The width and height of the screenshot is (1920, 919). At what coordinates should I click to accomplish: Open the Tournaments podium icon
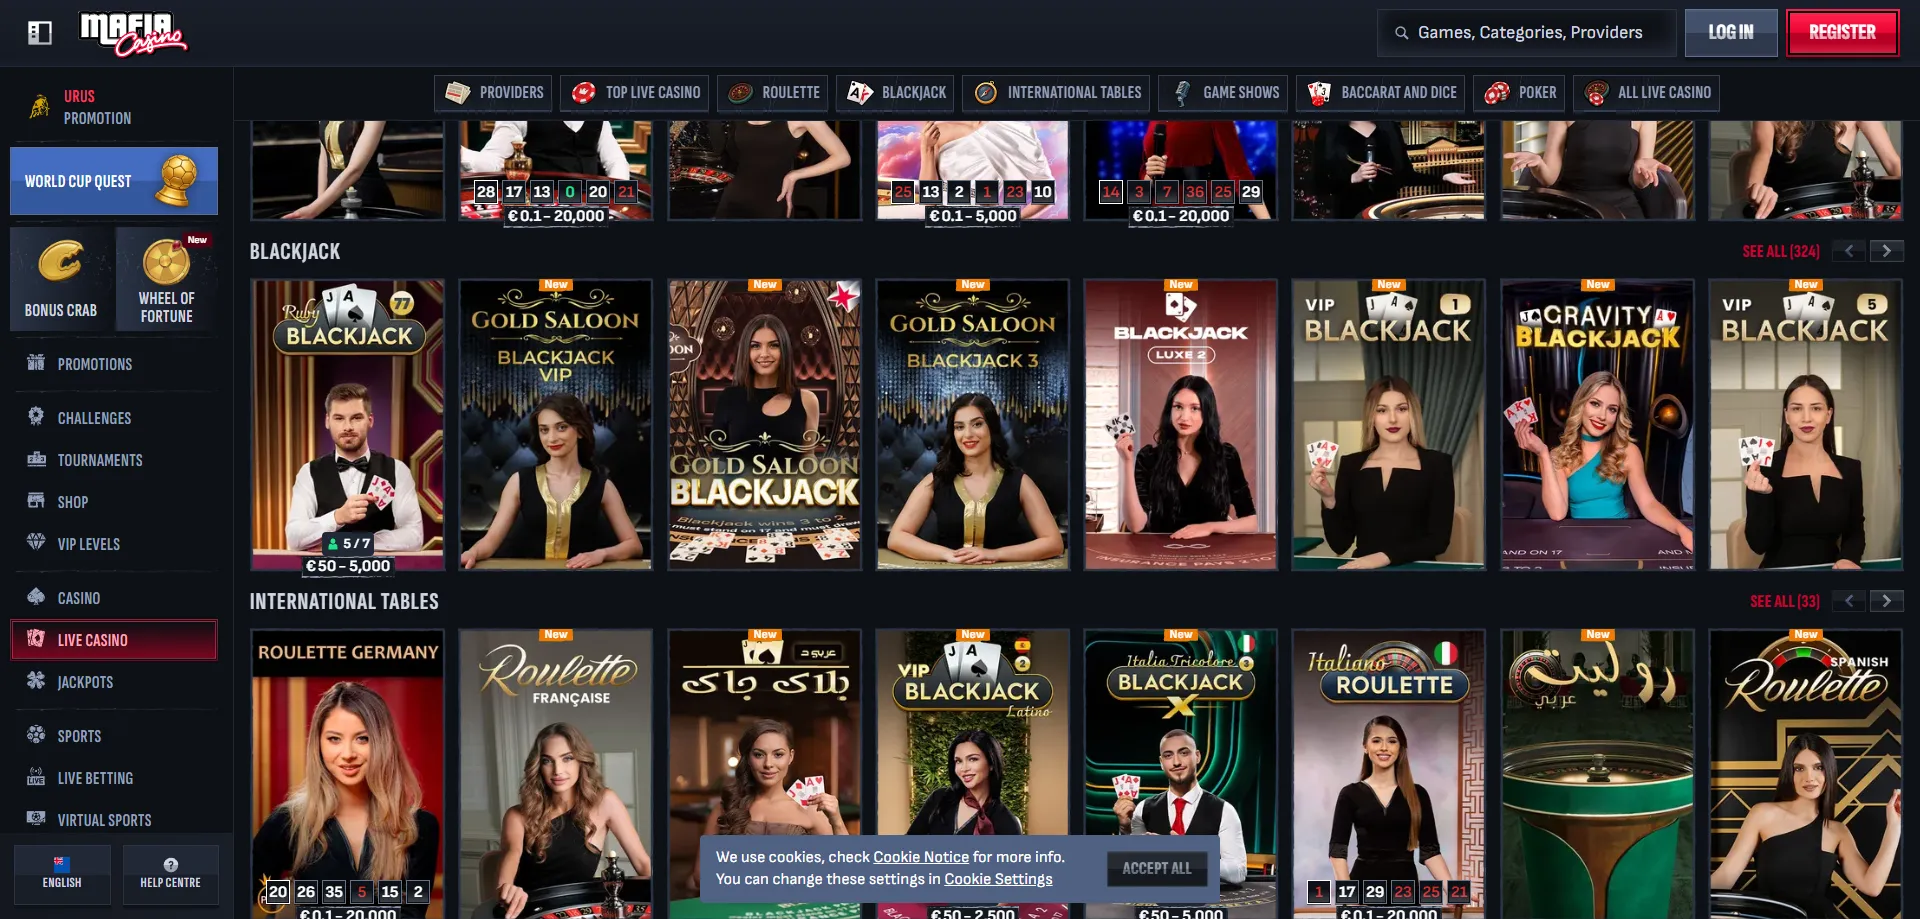point(36,459)
